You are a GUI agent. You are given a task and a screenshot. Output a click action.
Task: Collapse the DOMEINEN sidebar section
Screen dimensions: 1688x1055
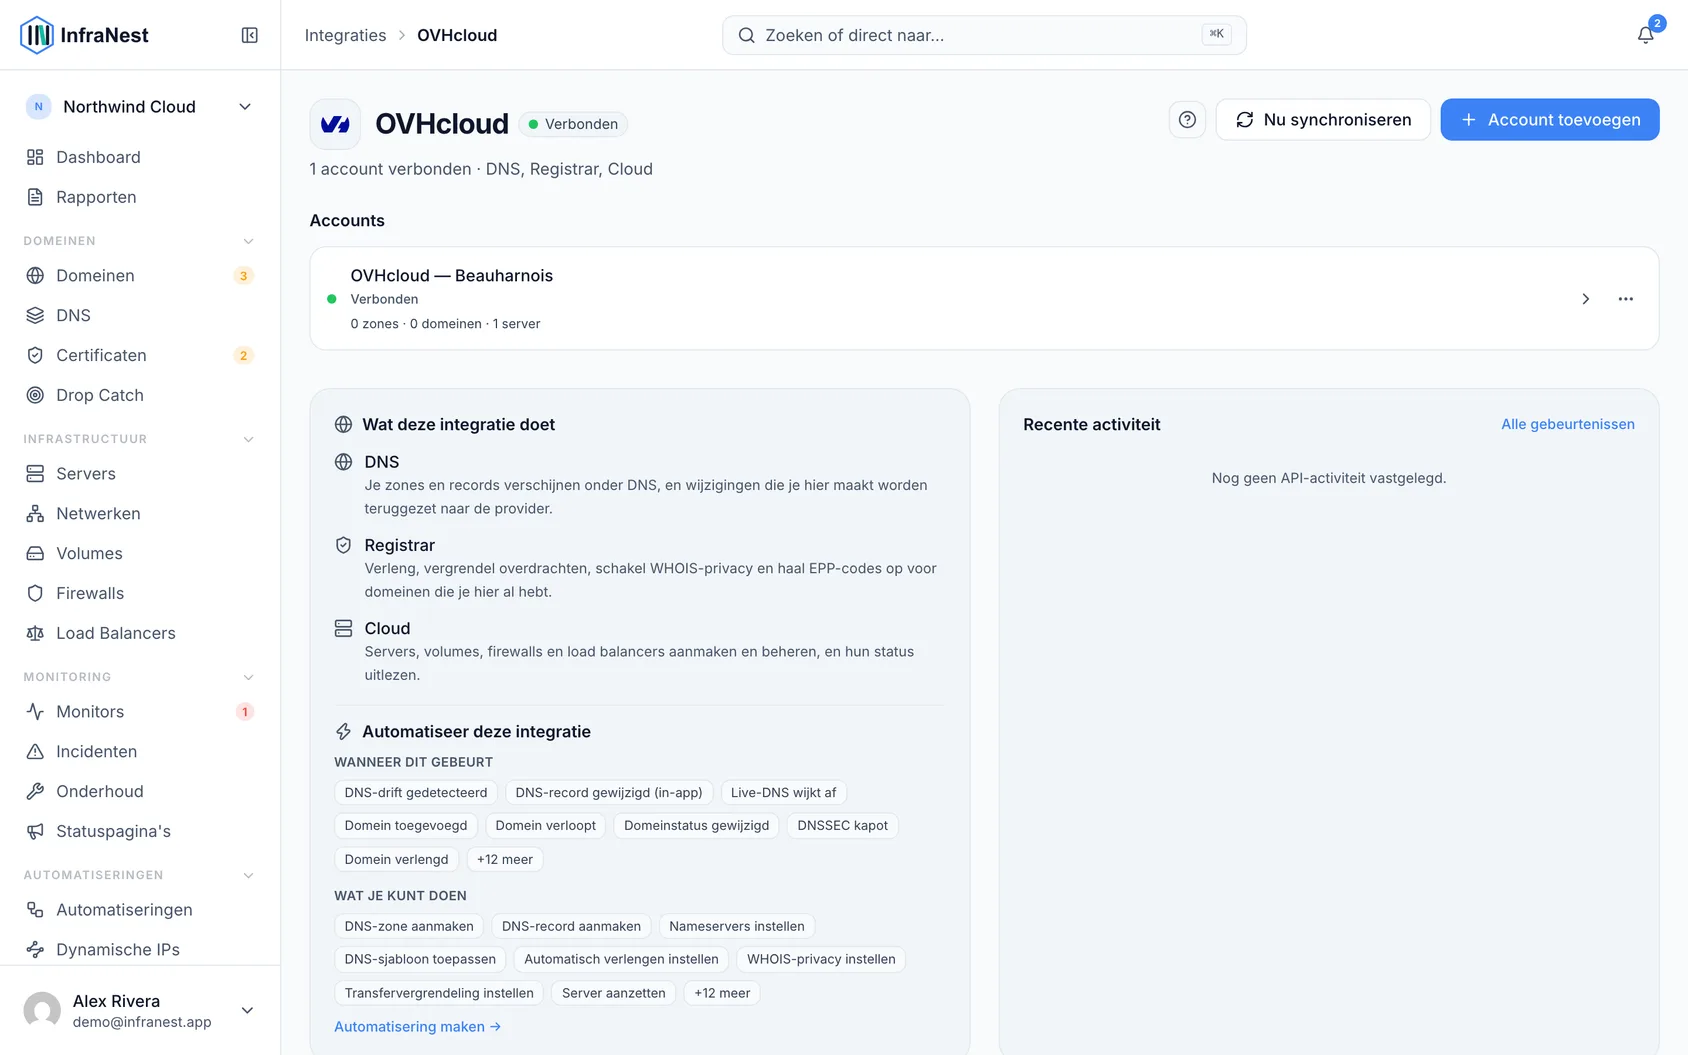[248, 241]
